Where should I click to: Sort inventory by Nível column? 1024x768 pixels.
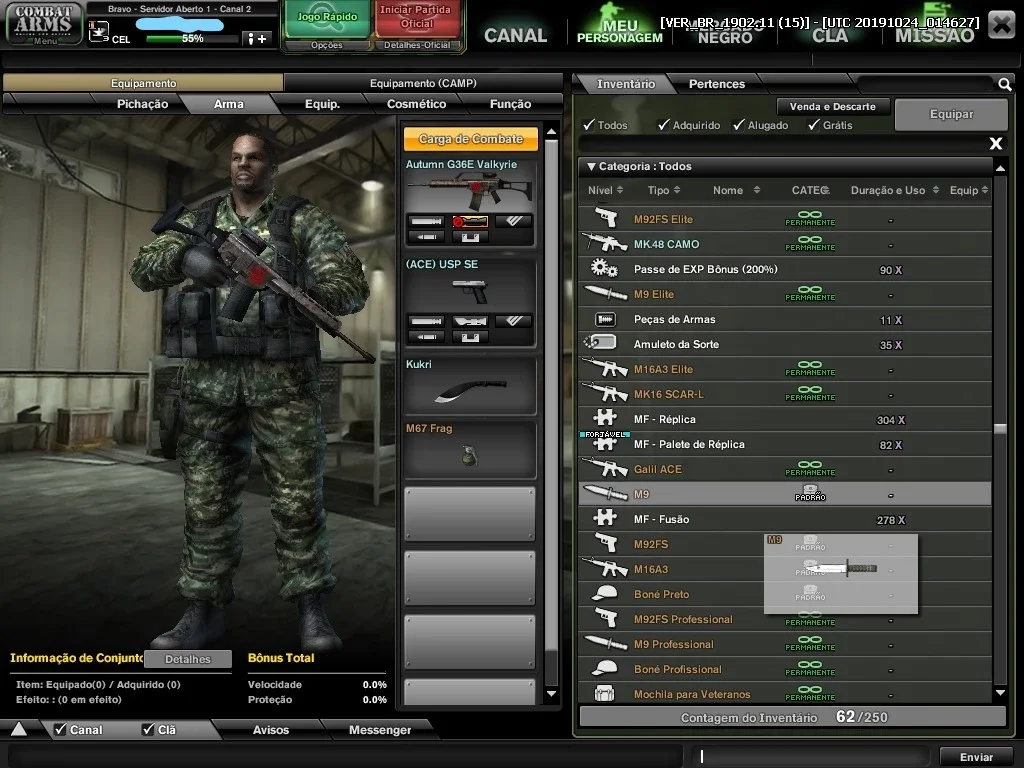pos(605,190)
